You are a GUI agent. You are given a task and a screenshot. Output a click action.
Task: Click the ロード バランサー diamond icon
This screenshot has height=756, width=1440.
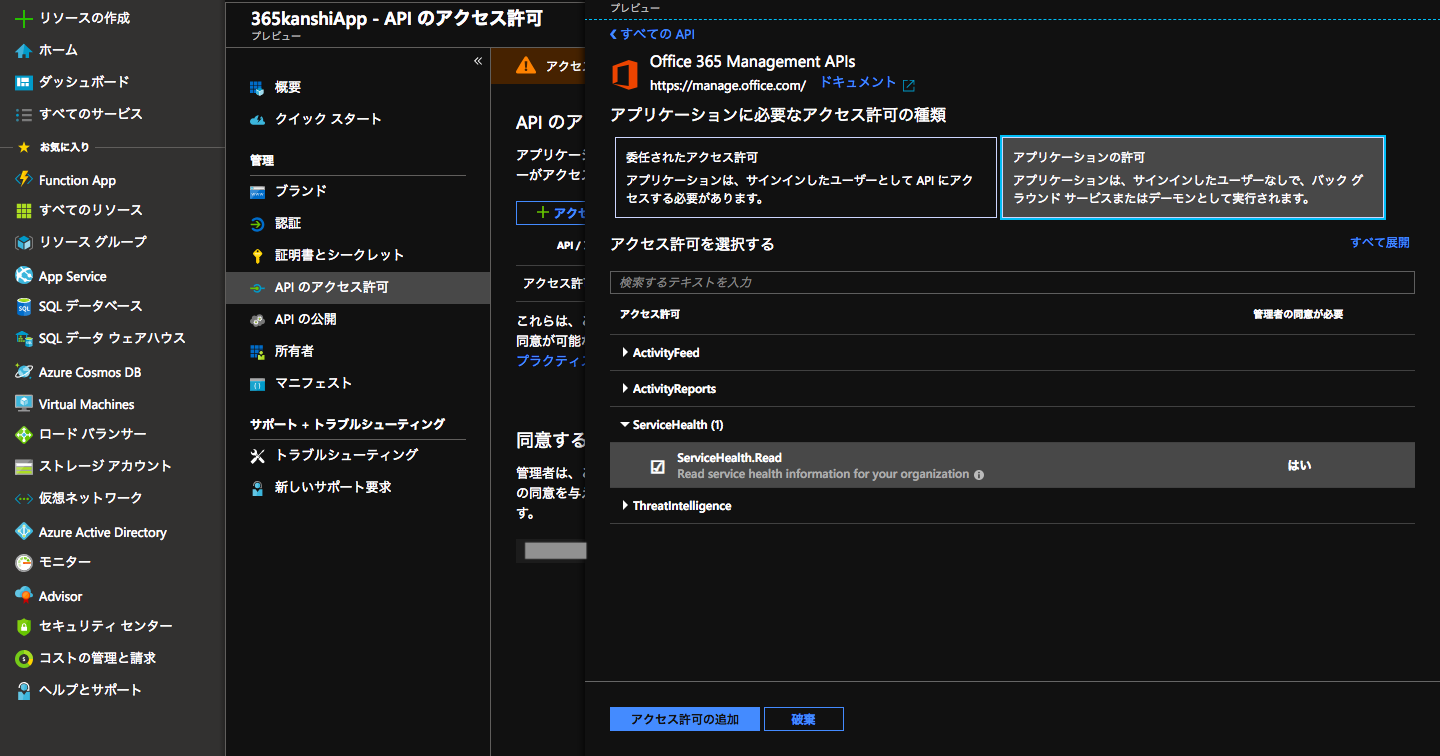point(24,434)
